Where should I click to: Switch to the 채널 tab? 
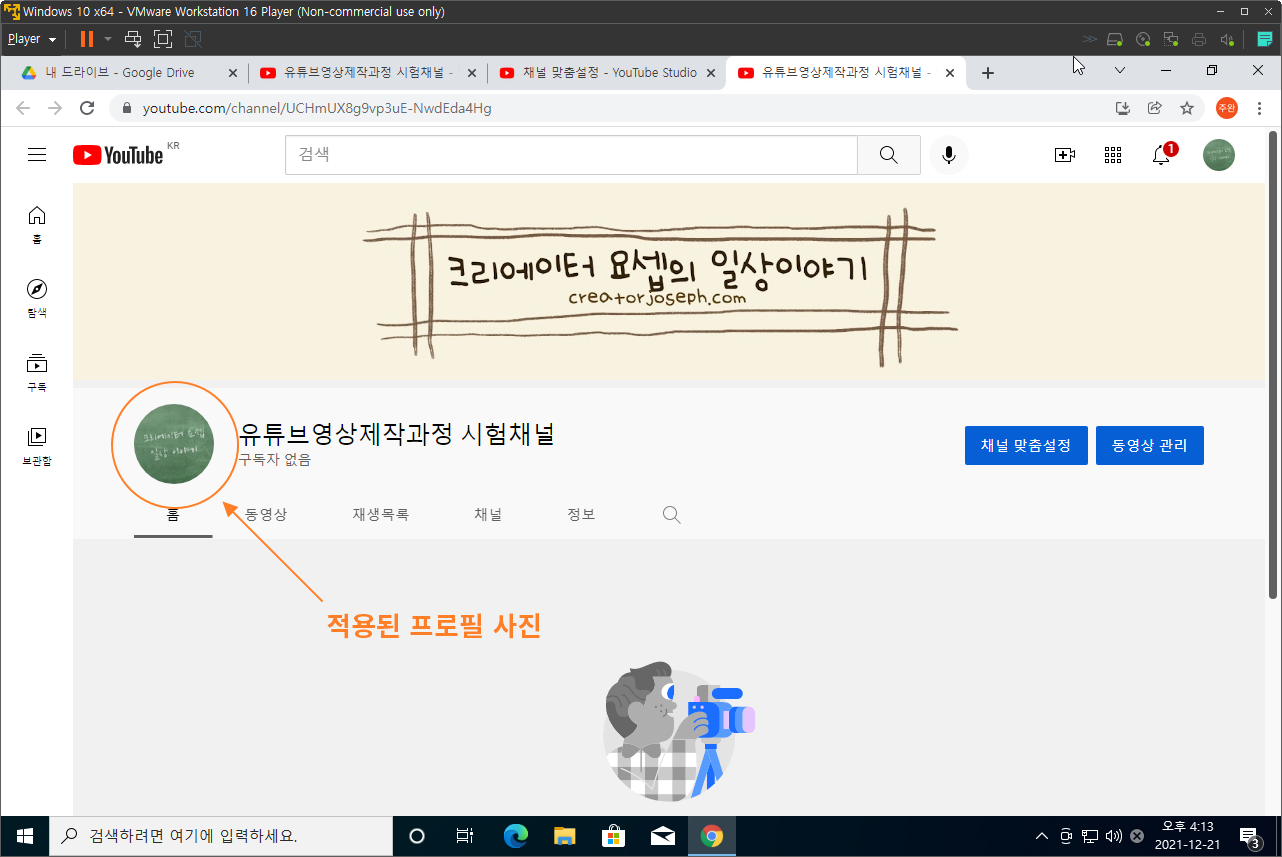[488, 515]
